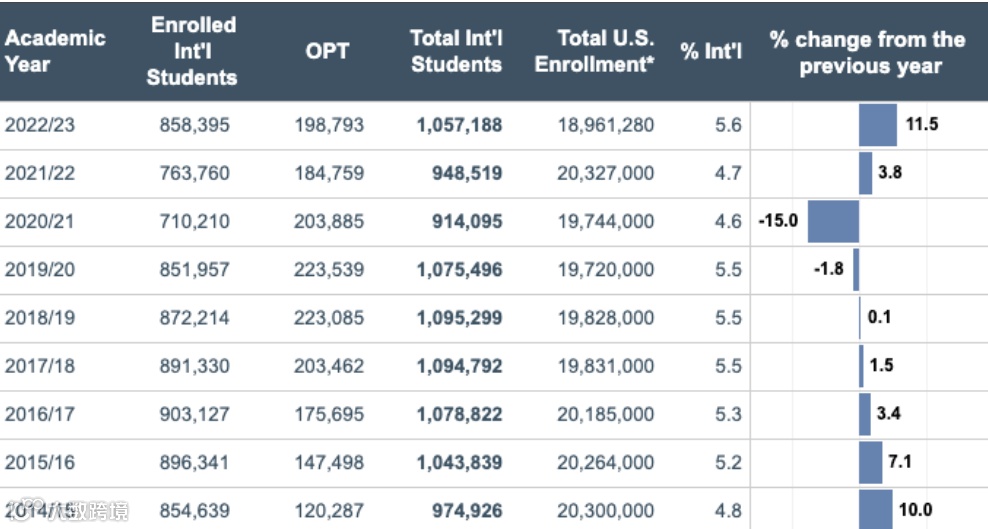Image resolution: width=988 pixels, height=529 pixels.
Task: Click the negative -15.0 change bar
Action: point(833,221)
